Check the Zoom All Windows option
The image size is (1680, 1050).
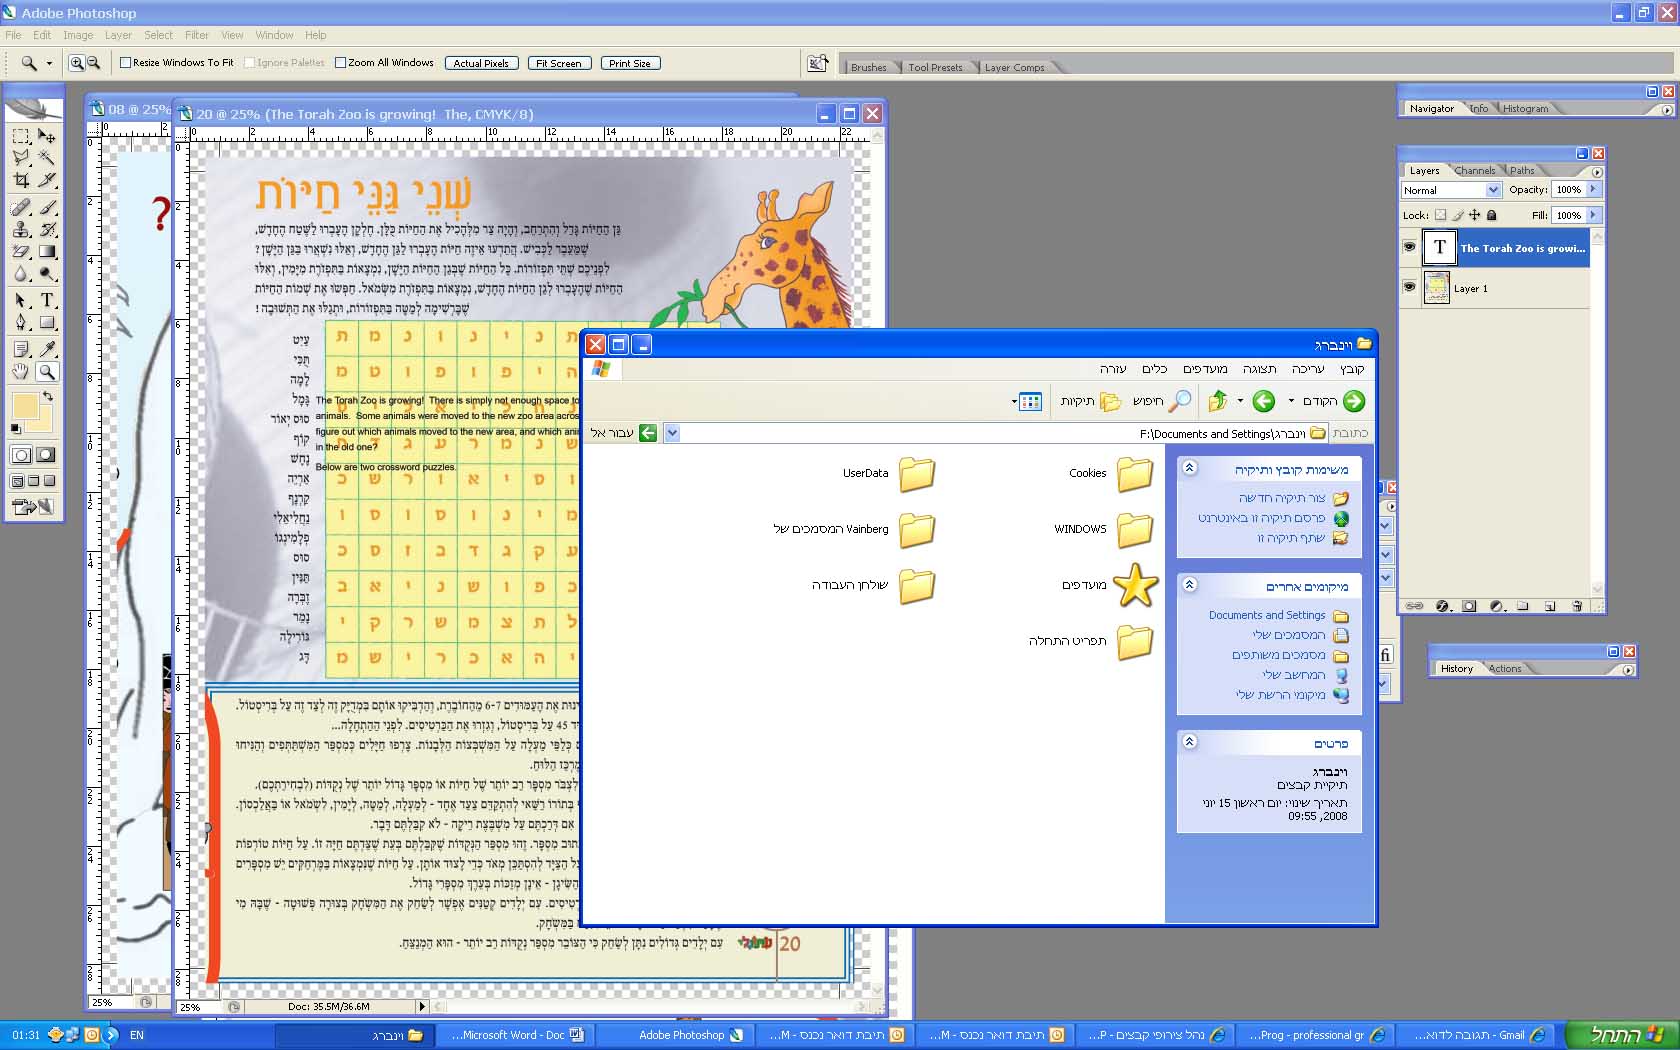(x=341, y=63)
